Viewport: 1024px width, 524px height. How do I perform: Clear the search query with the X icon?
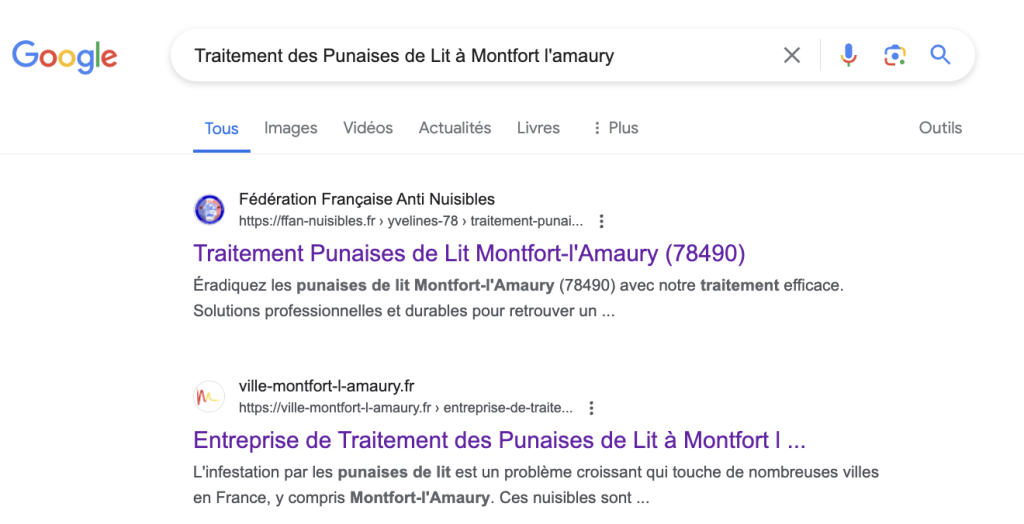792,56
